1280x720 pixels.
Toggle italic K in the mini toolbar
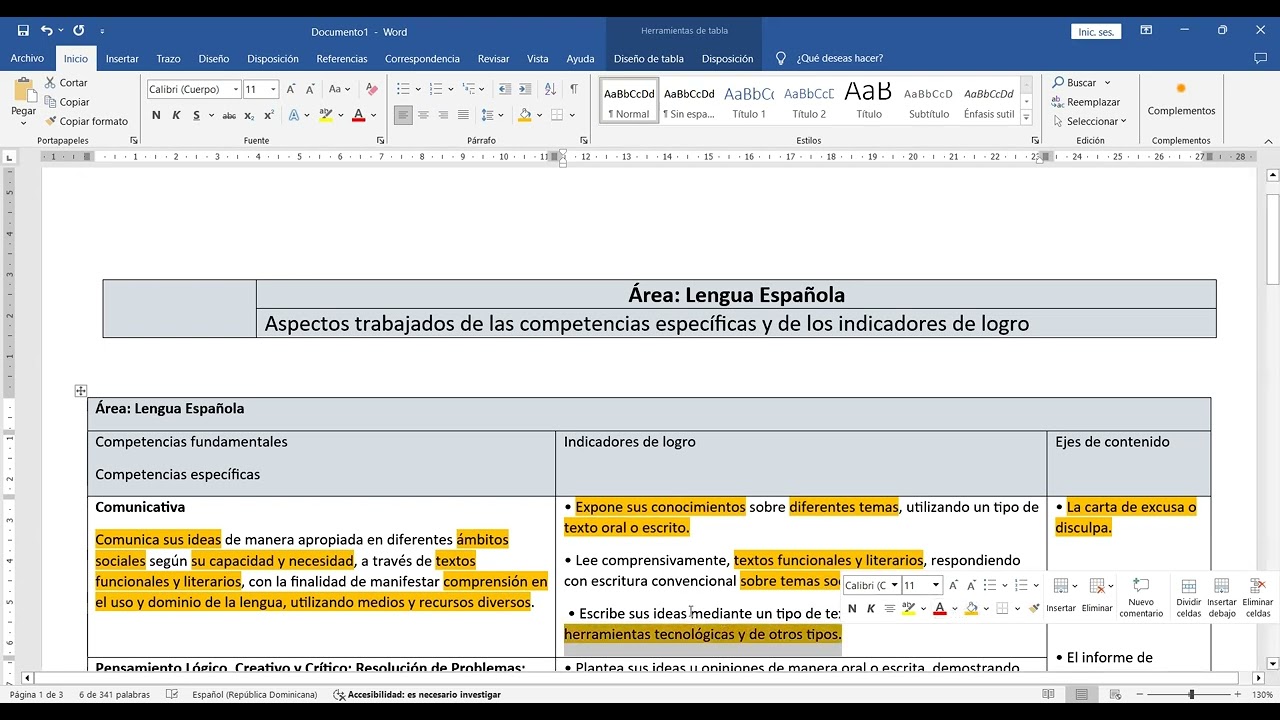(870, 608)
